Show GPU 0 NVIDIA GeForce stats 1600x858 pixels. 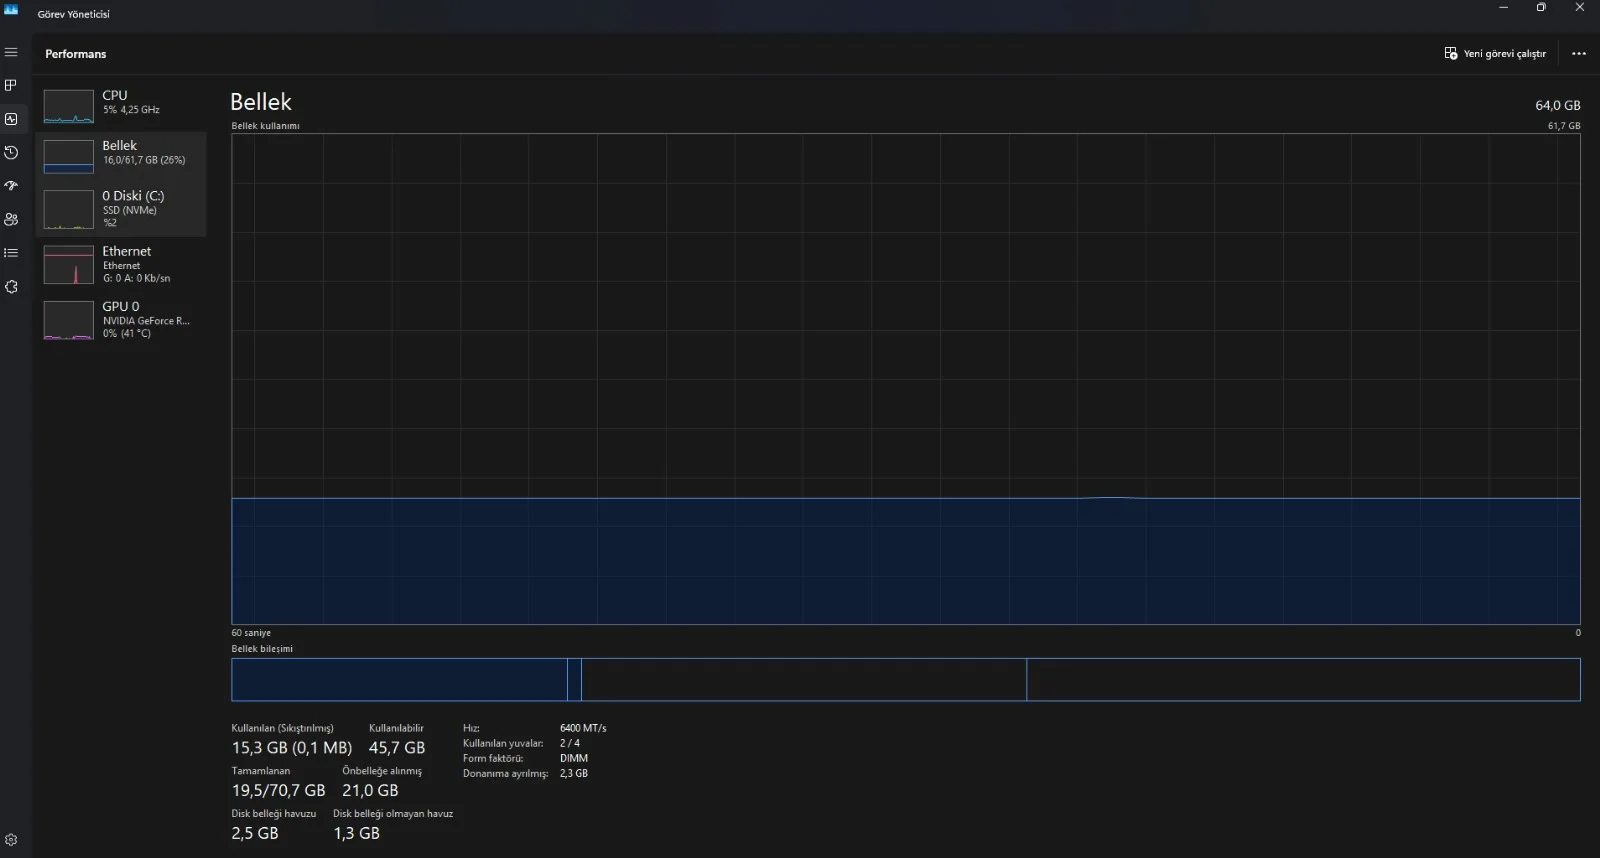point(121,319)
